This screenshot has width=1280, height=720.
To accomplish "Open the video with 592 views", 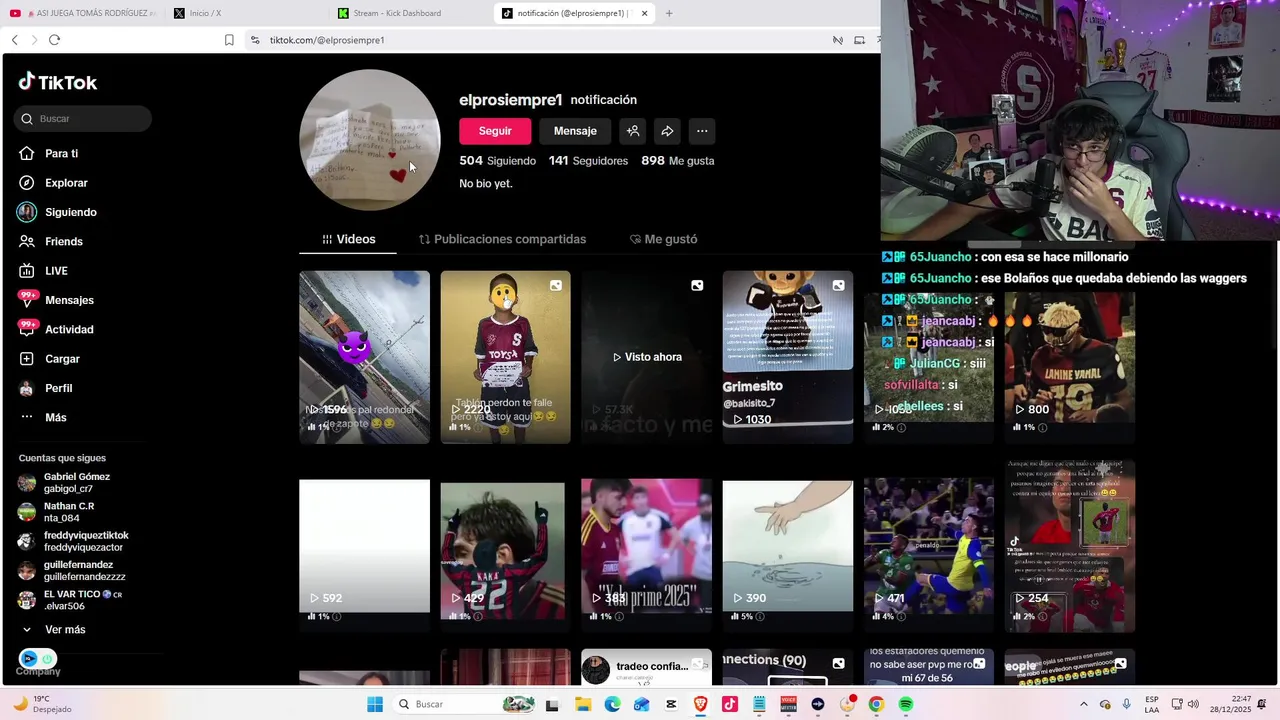I will pos(364,546).
